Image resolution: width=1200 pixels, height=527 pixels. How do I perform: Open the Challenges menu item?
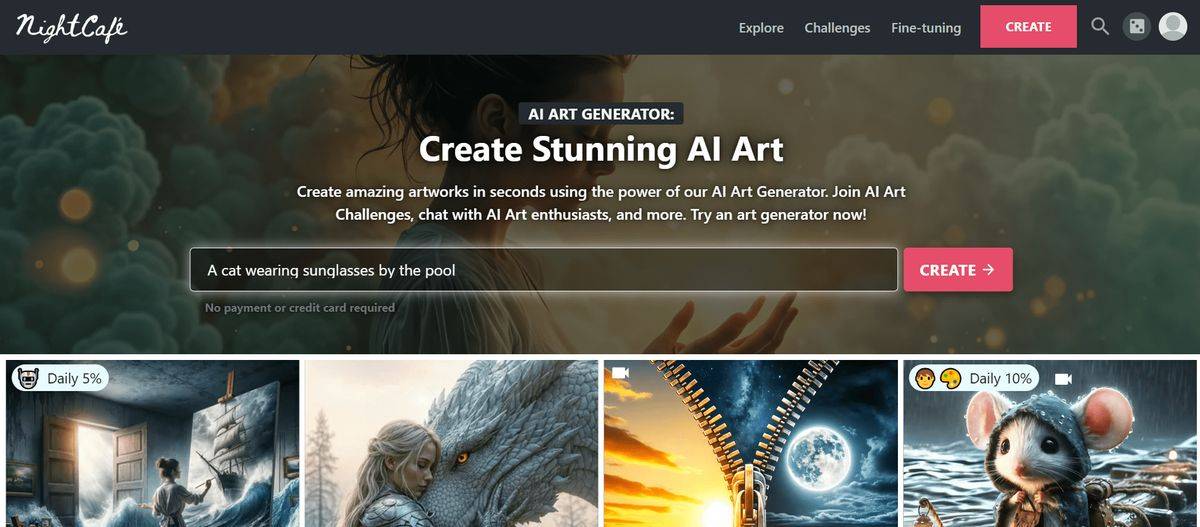(x=837, y=28)
